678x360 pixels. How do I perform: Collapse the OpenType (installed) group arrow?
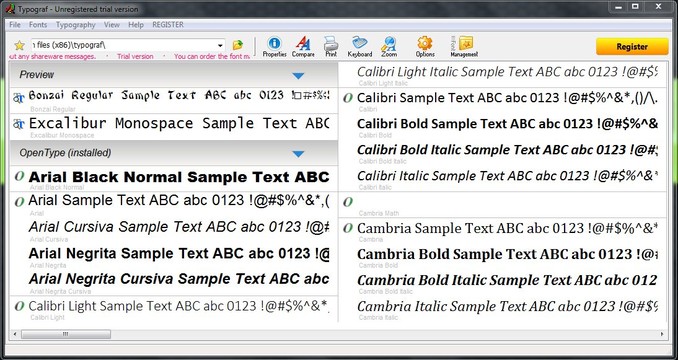pos(298,154)
